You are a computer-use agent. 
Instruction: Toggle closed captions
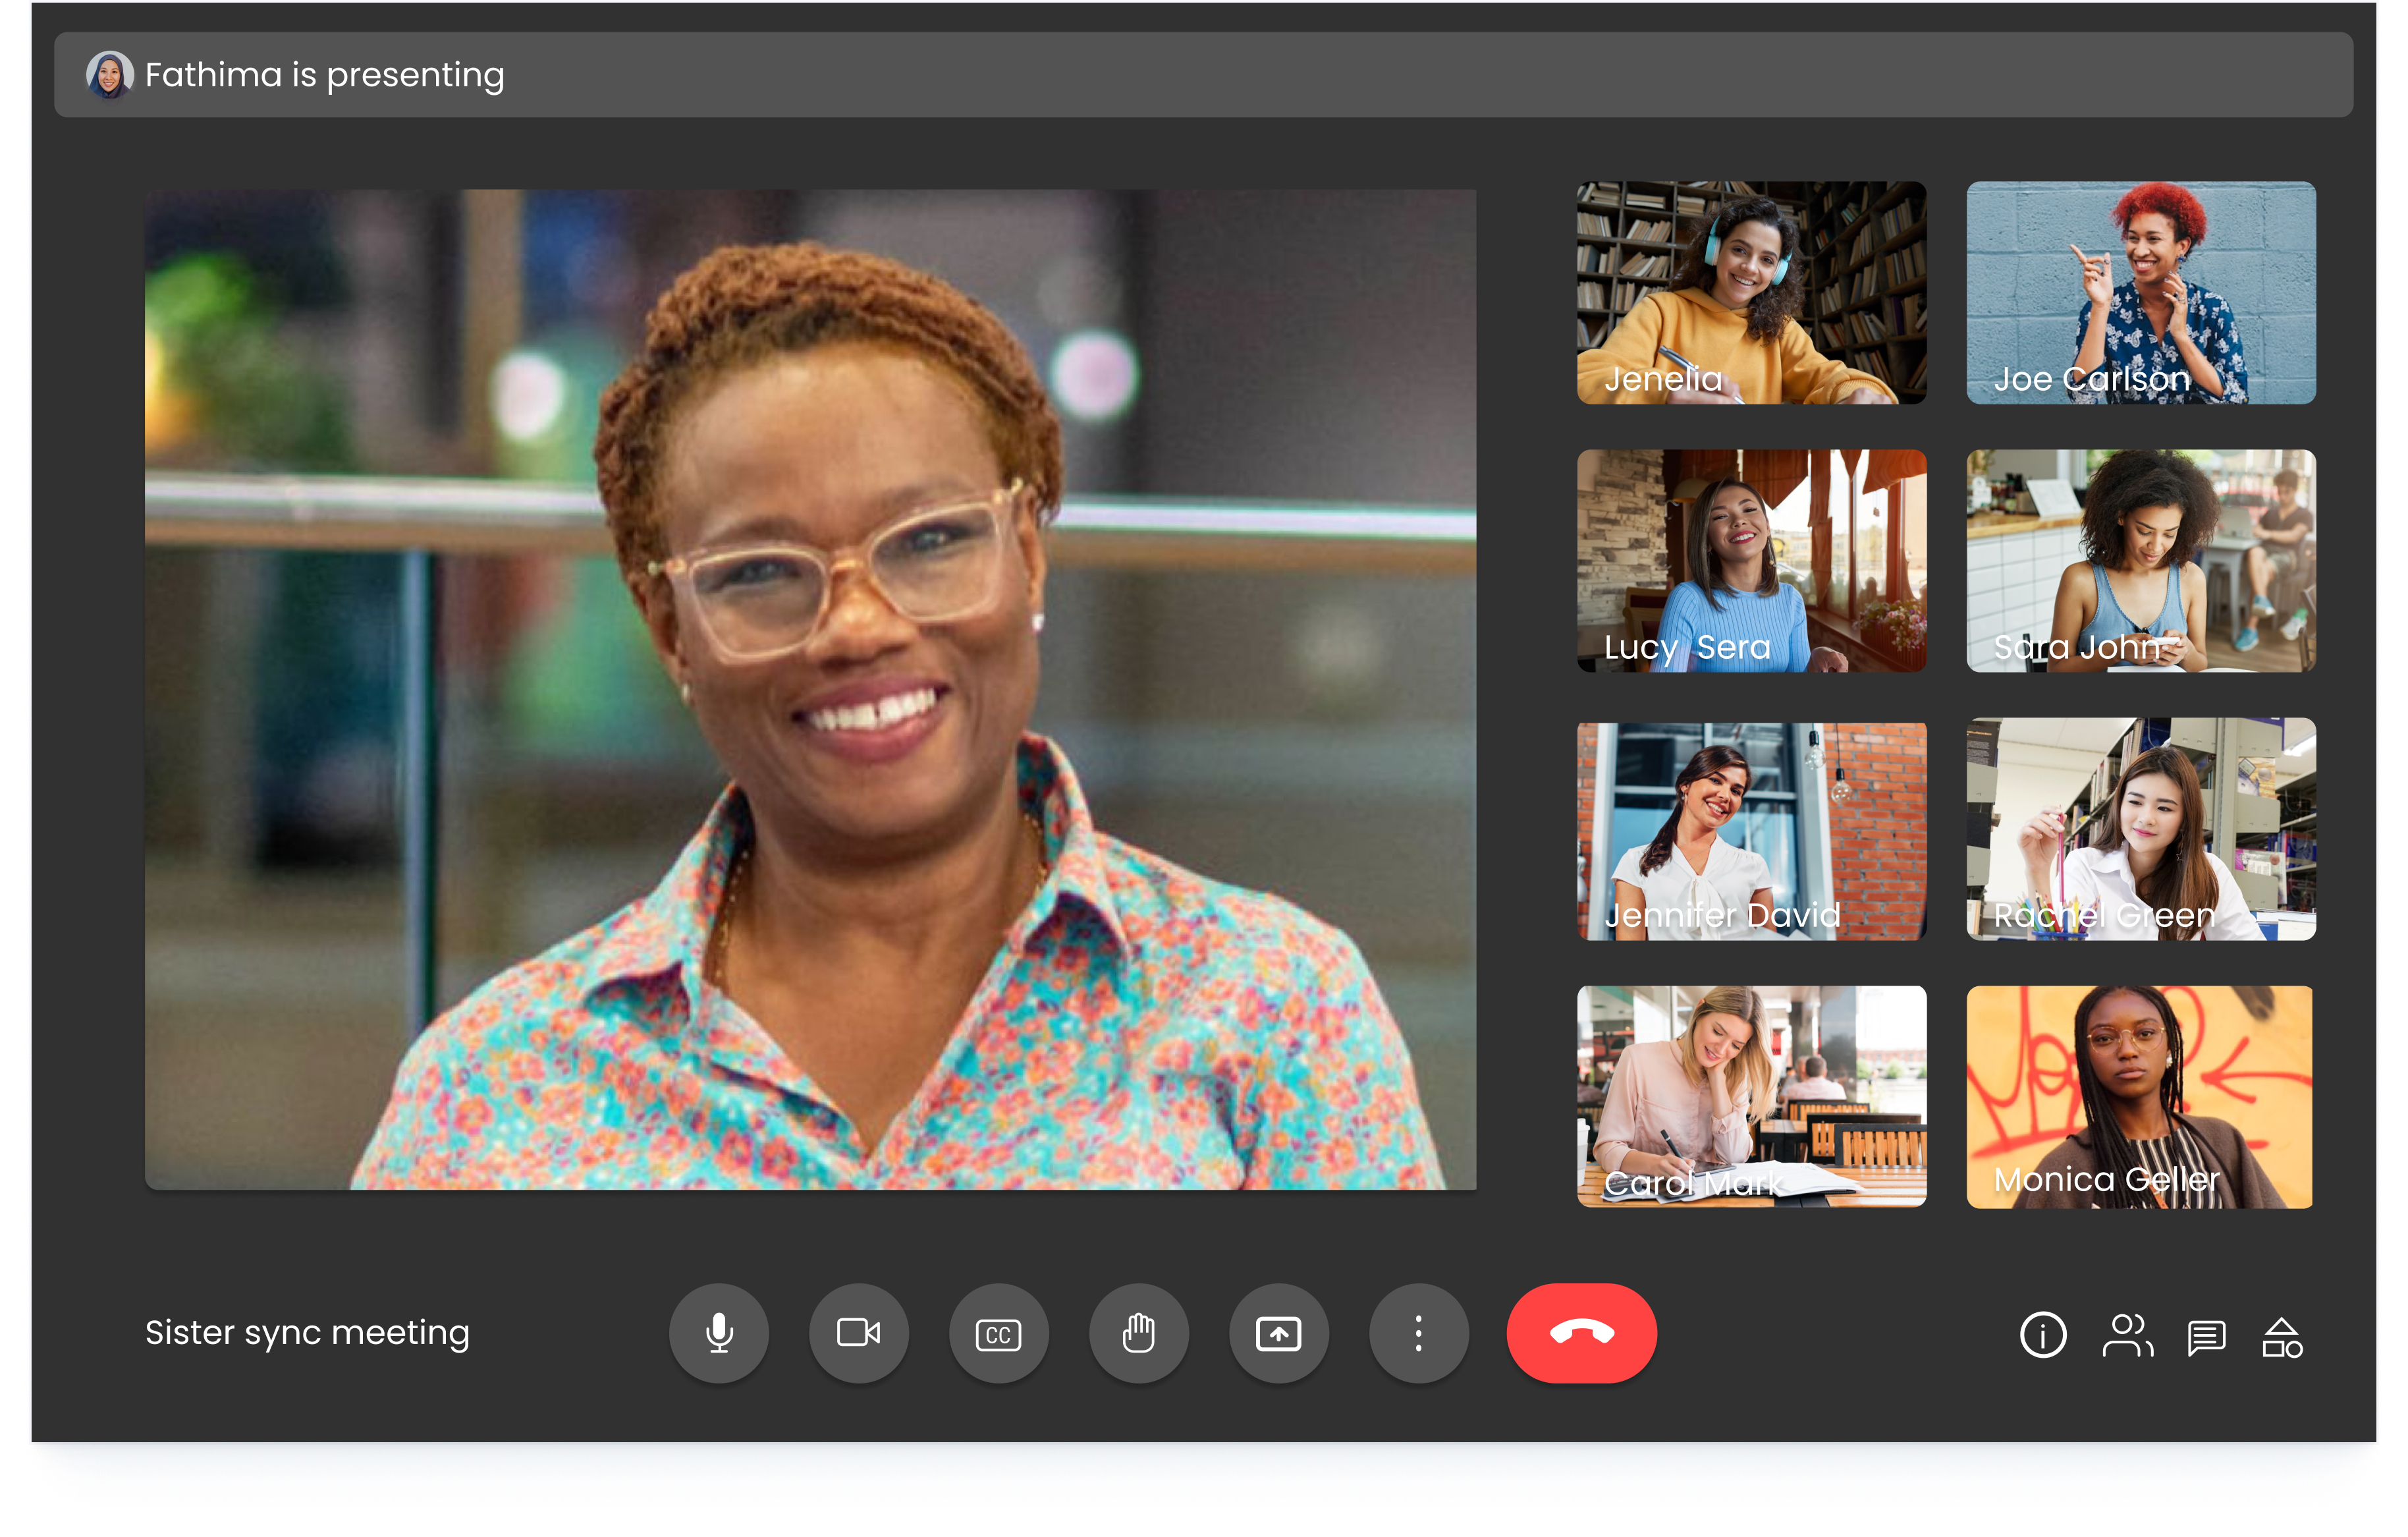coord(998,1333)
